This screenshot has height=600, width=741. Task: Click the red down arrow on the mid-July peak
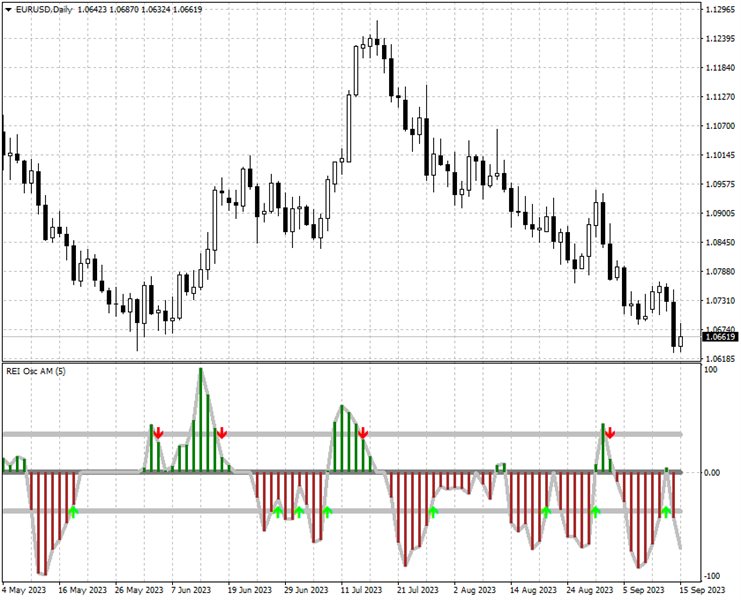click(362, 433)
